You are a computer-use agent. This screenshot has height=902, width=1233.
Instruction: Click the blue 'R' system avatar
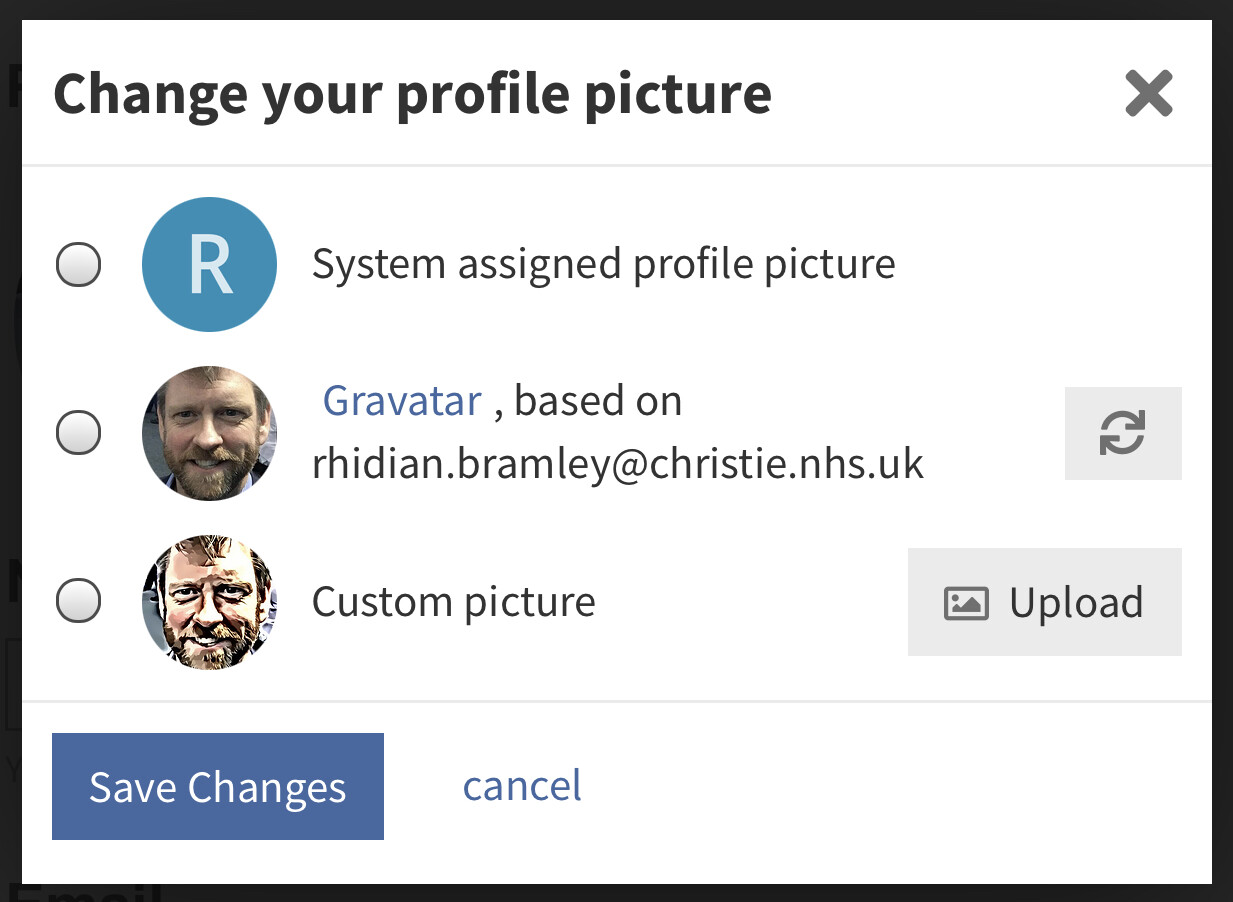(x=209, y=264)
